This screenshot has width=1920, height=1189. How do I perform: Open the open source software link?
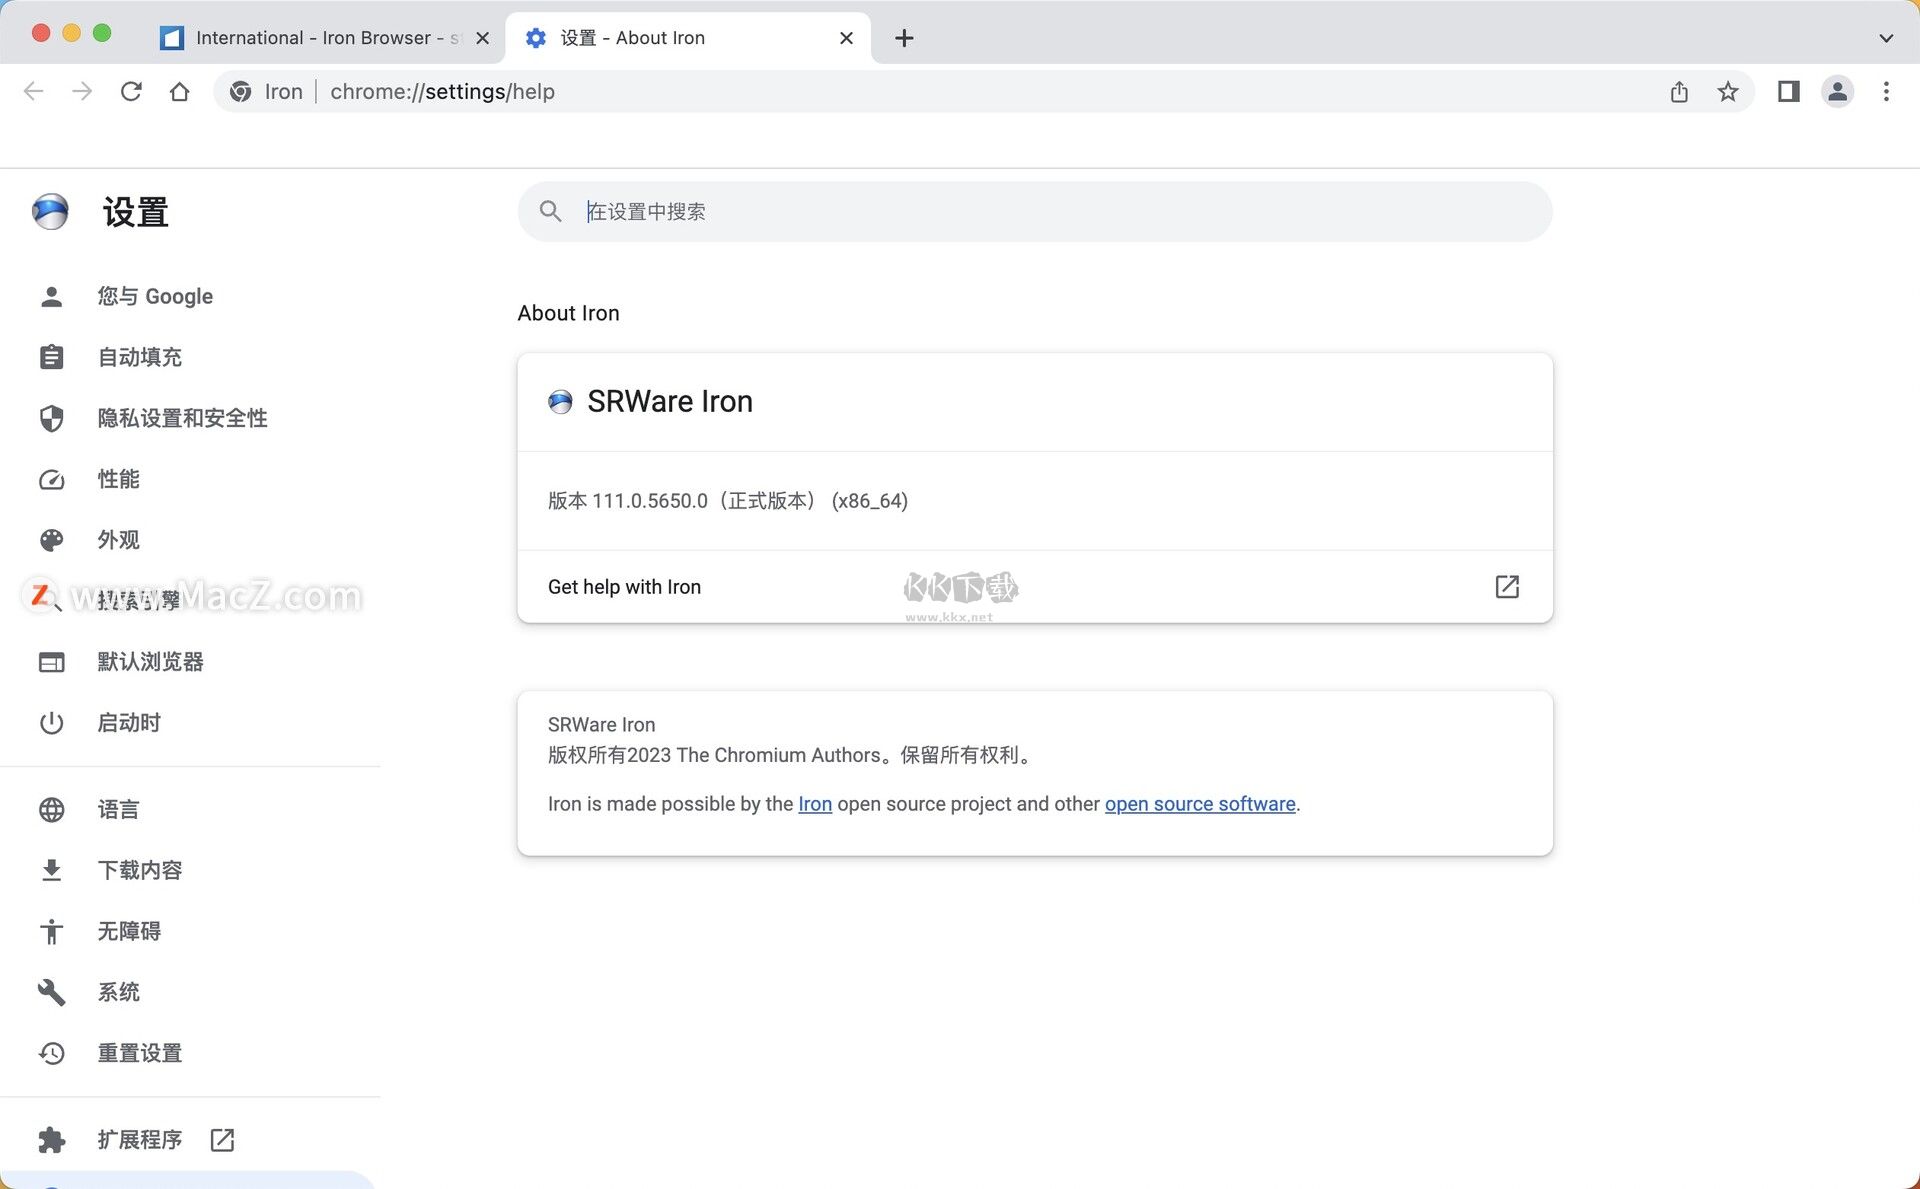click(x=1199, y=803)
